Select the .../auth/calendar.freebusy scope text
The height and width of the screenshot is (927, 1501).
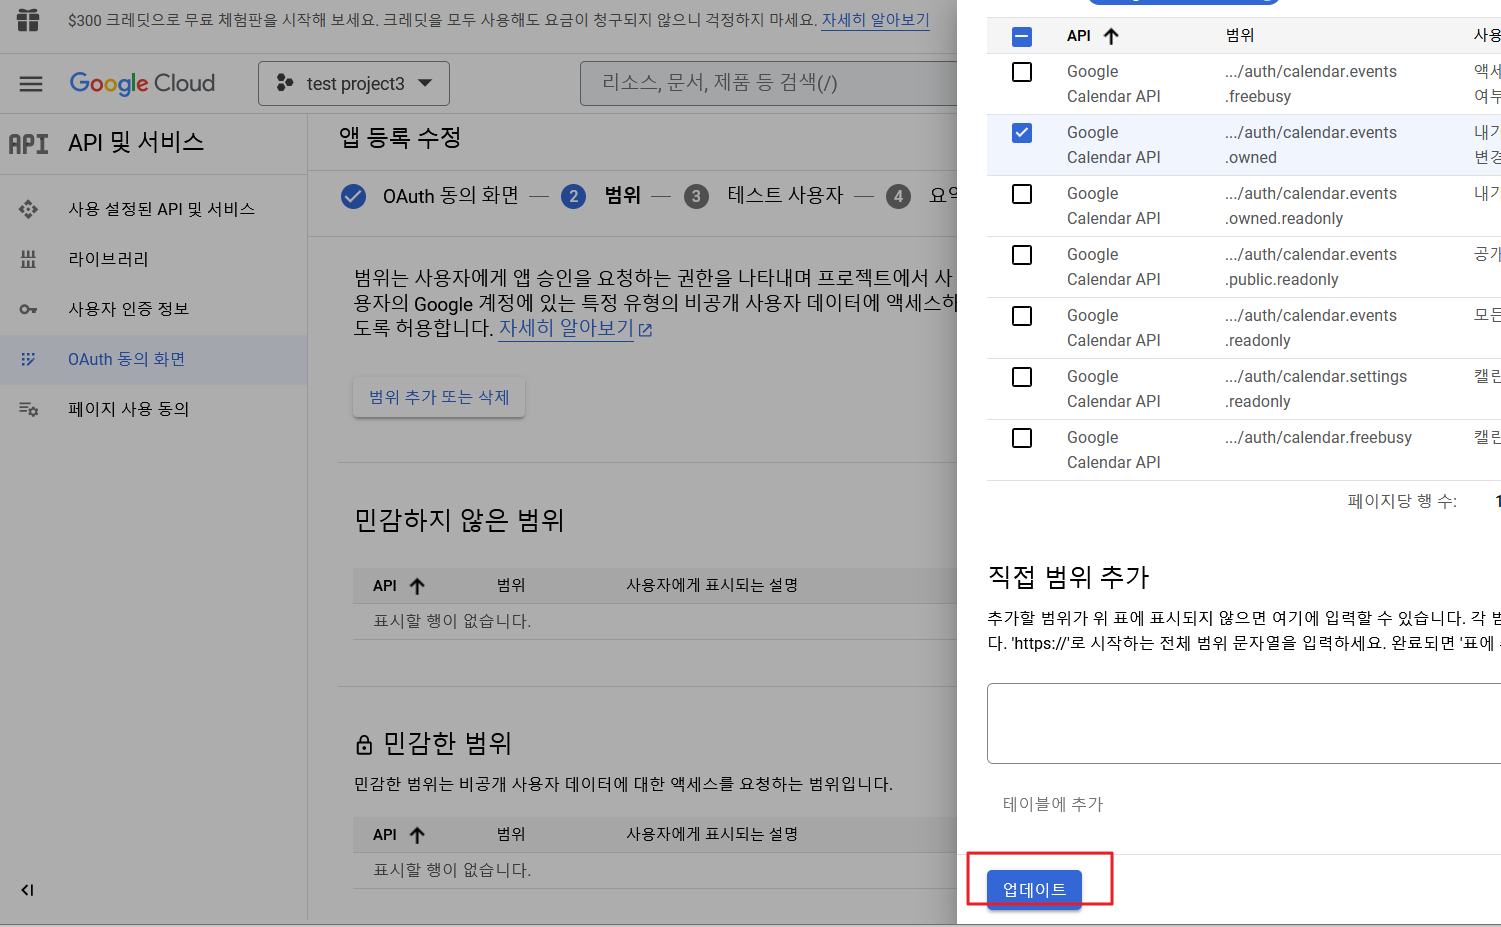point(1319,438)
